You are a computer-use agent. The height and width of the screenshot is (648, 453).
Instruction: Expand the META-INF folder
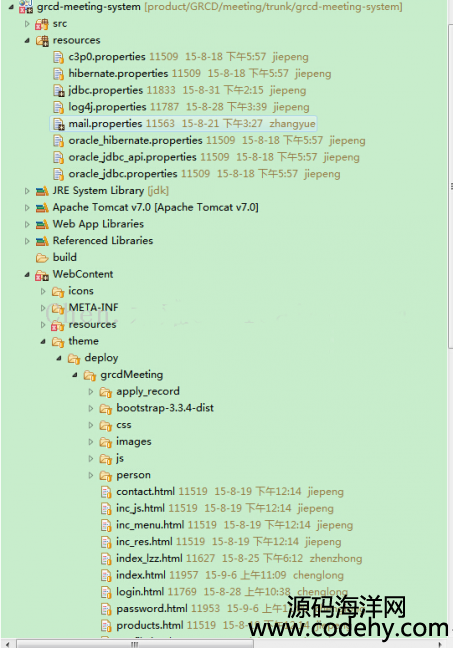[43, 308]
